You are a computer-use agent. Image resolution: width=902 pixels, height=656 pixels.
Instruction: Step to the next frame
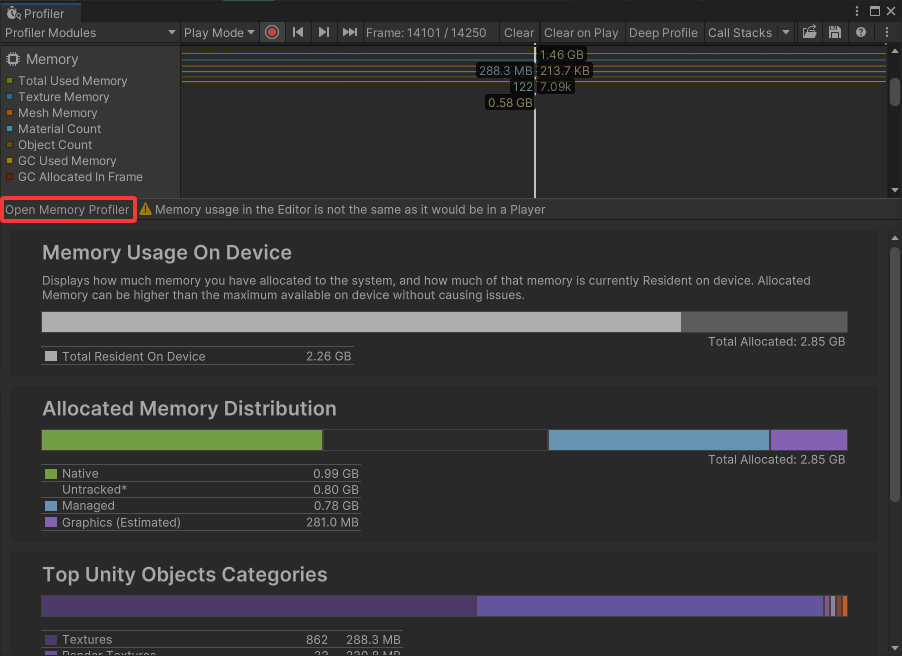pyautogui.click(x=323, y=32)
